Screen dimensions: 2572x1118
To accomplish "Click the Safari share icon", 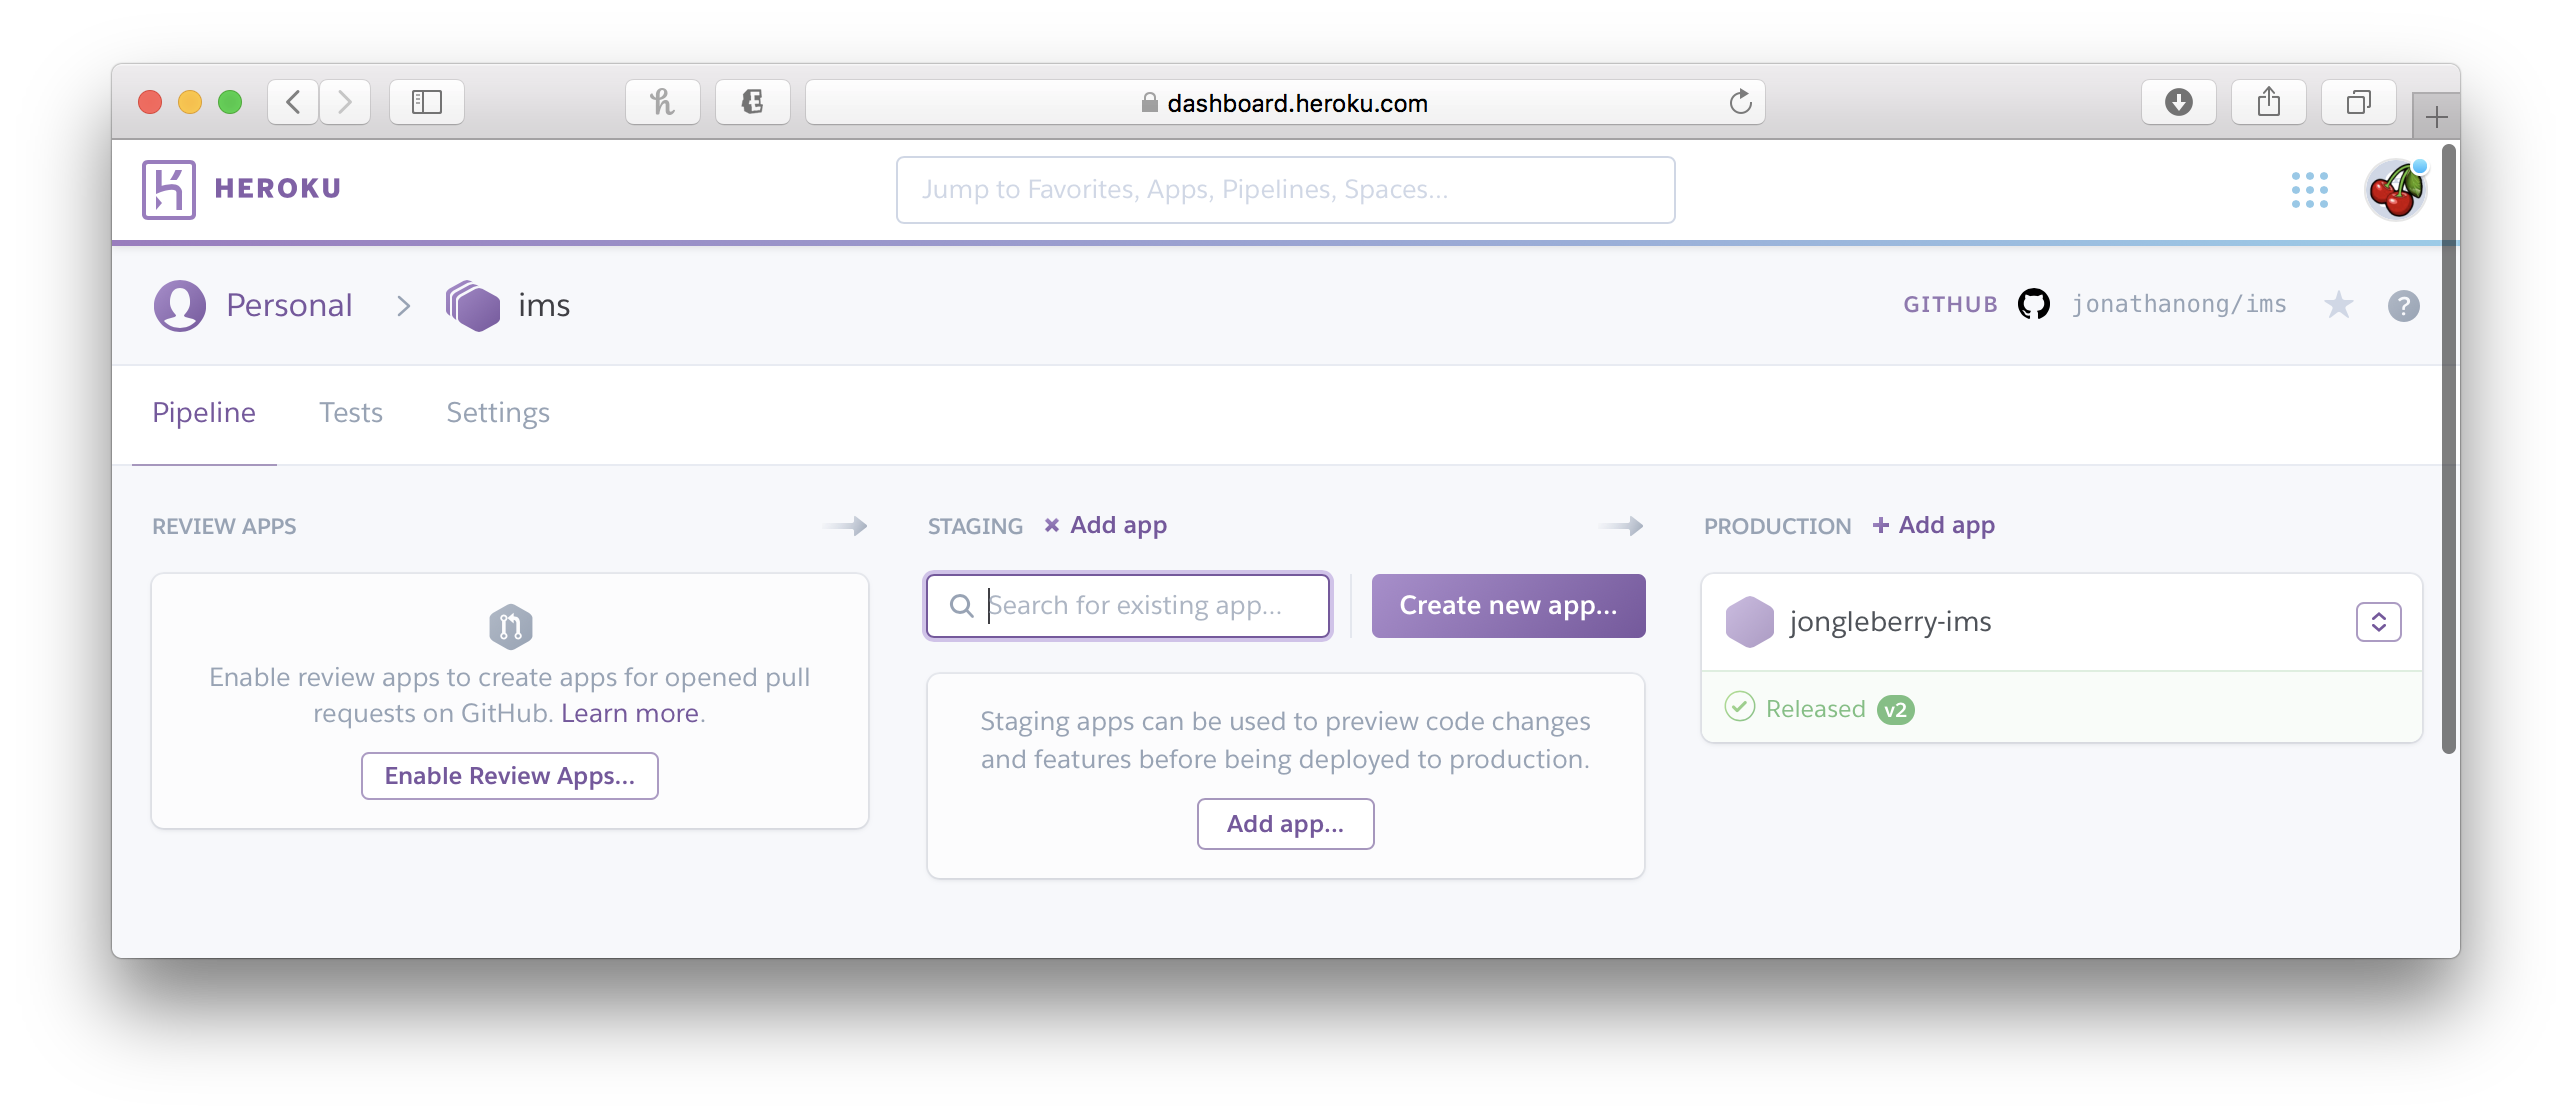I will (2268, 102).
